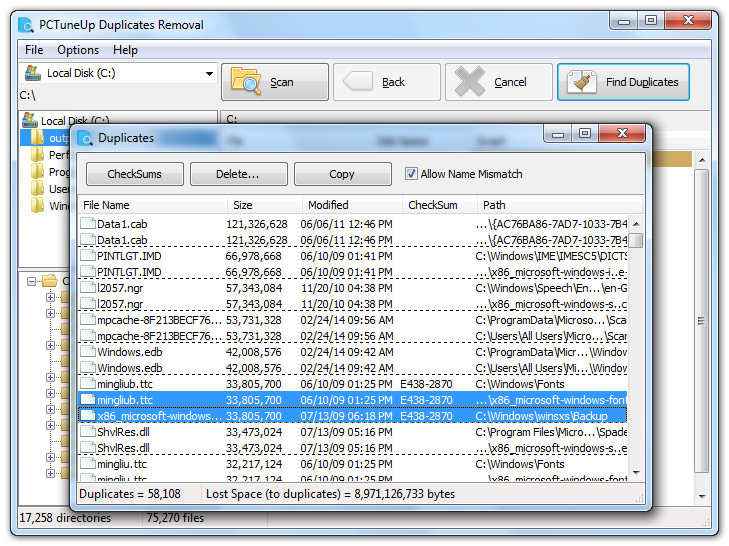Viewport: 729px width, 546px height.
Task: Maximize the Duplicates dialog window
Action: coord(585,133)
